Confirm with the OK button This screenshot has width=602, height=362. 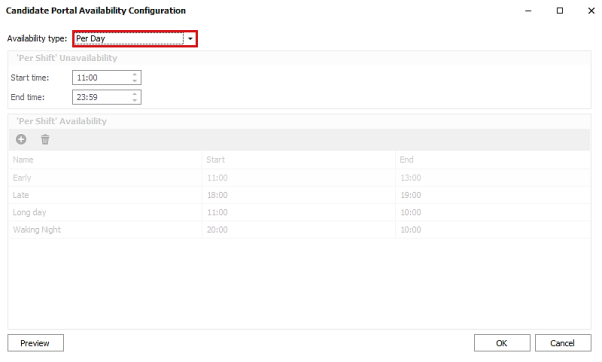502,343
